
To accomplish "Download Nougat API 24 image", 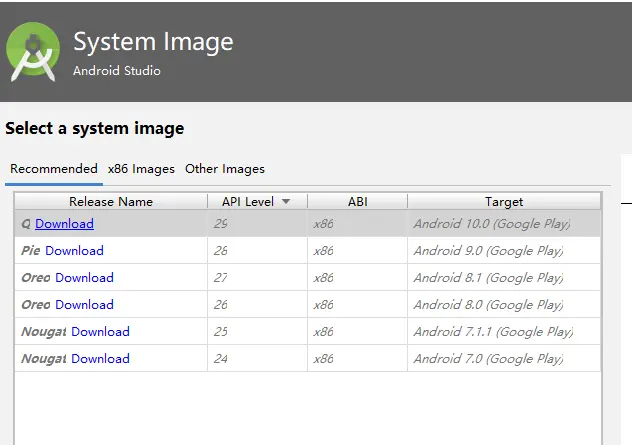I will 100,359.
